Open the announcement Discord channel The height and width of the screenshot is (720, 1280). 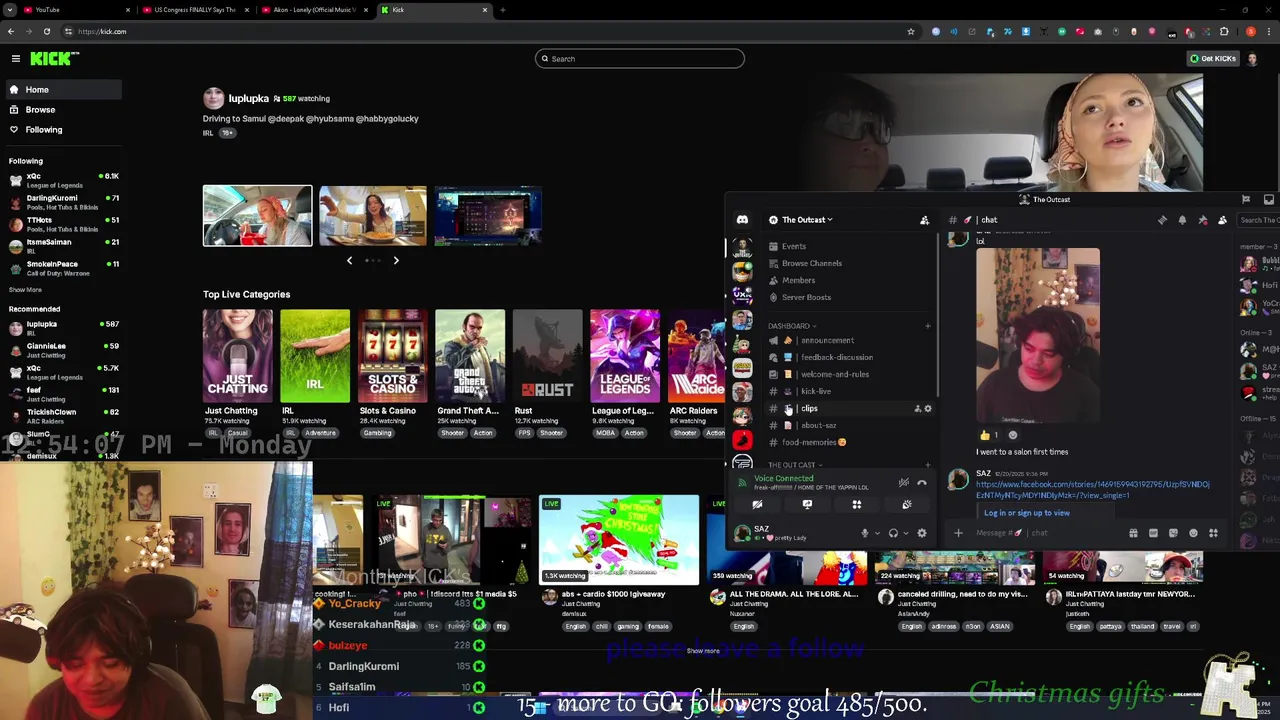pos(848,341)
